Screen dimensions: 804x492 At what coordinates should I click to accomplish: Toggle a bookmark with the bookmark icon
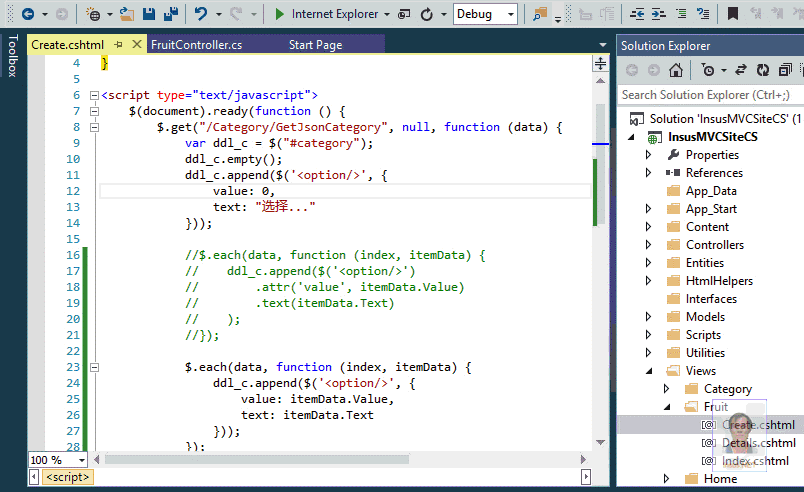click(x=733, y=14)
